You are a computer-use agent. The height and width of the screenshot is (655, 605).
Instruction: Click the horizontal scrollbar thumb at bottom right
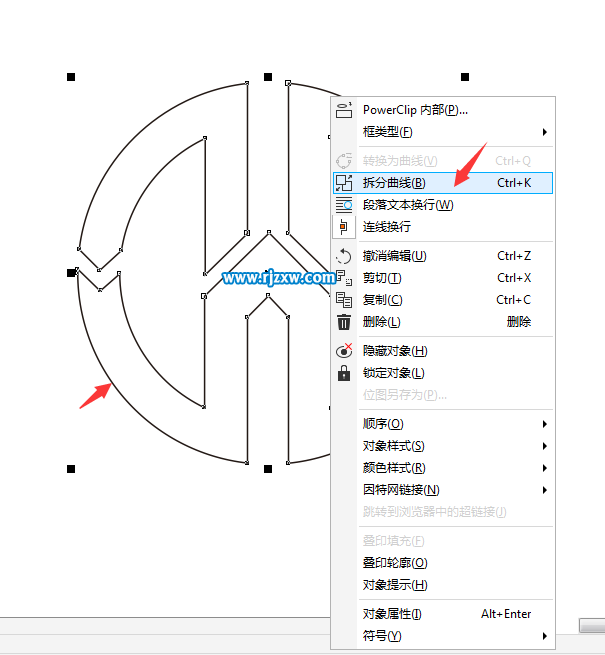(x=592, y=625)
